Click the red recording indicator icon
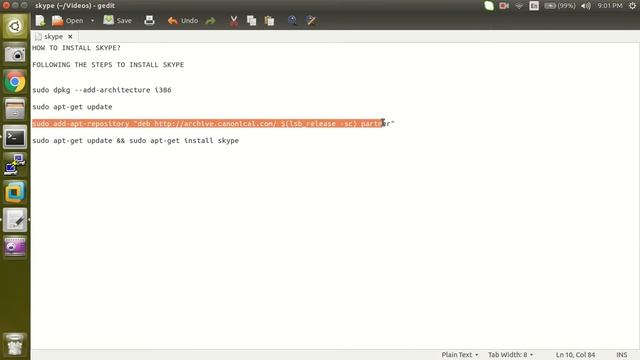The image size is (640, 360). (504, 6)
